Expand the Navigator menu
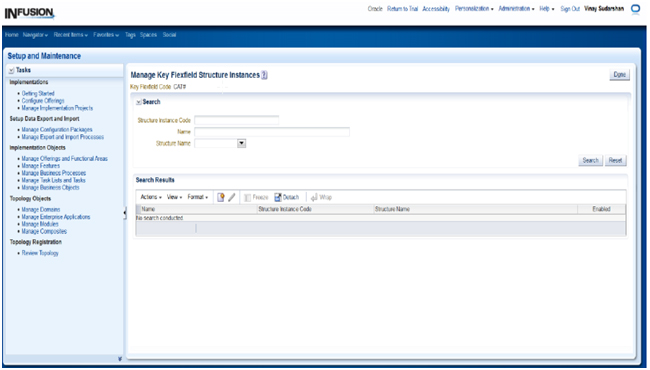Viewport: 650px width, 370px height. click(x=35, y=35)
